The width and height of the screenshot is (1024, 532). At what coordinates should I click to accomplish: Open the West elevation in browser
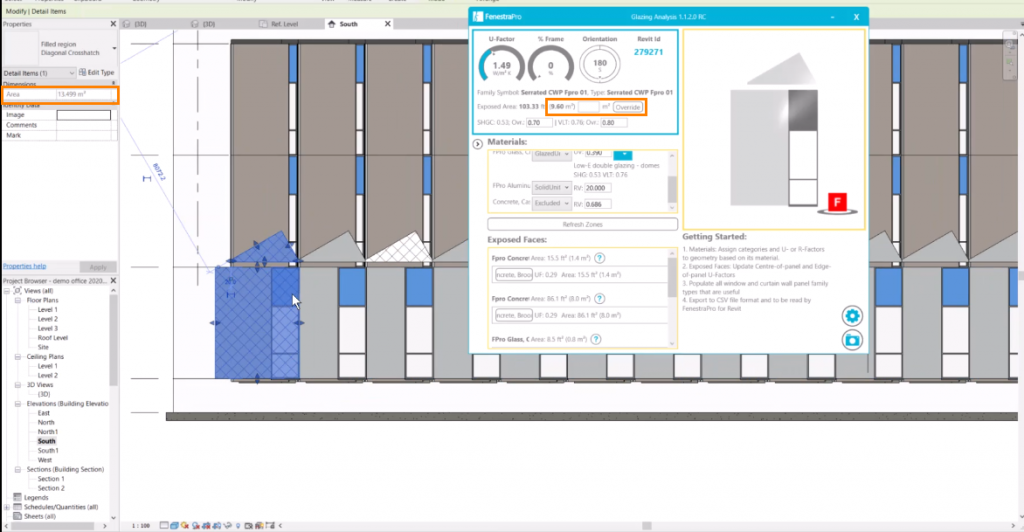click(44, 460)
